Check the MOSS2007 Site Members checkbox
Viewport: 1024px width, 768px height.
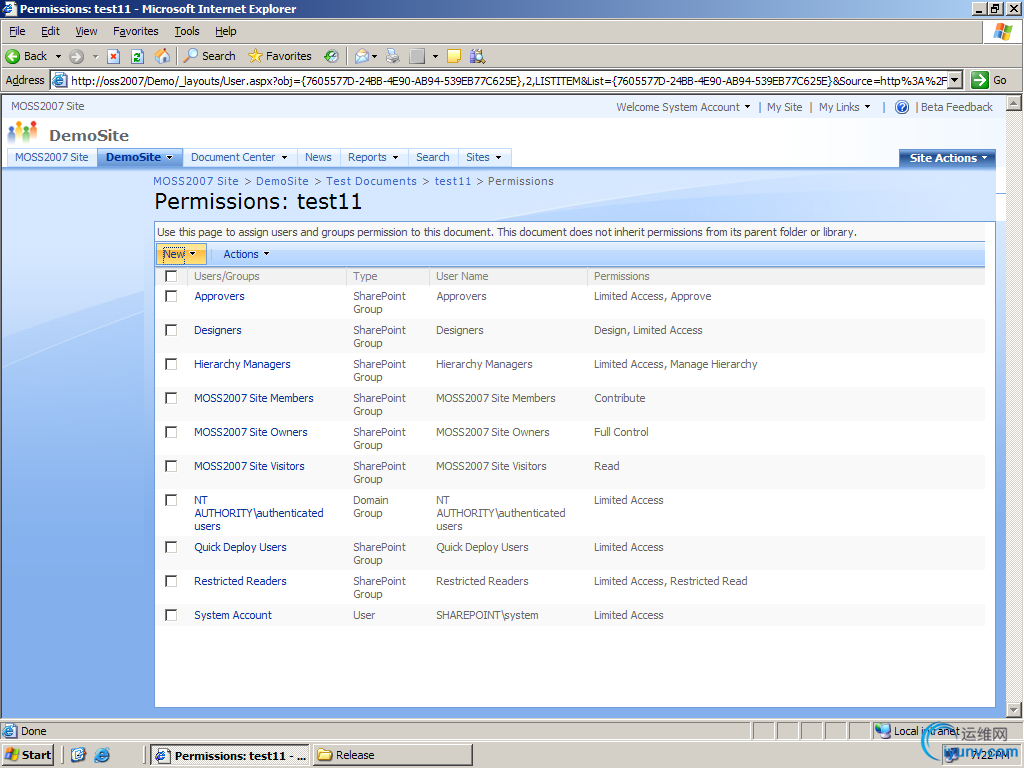click(171, 398)
